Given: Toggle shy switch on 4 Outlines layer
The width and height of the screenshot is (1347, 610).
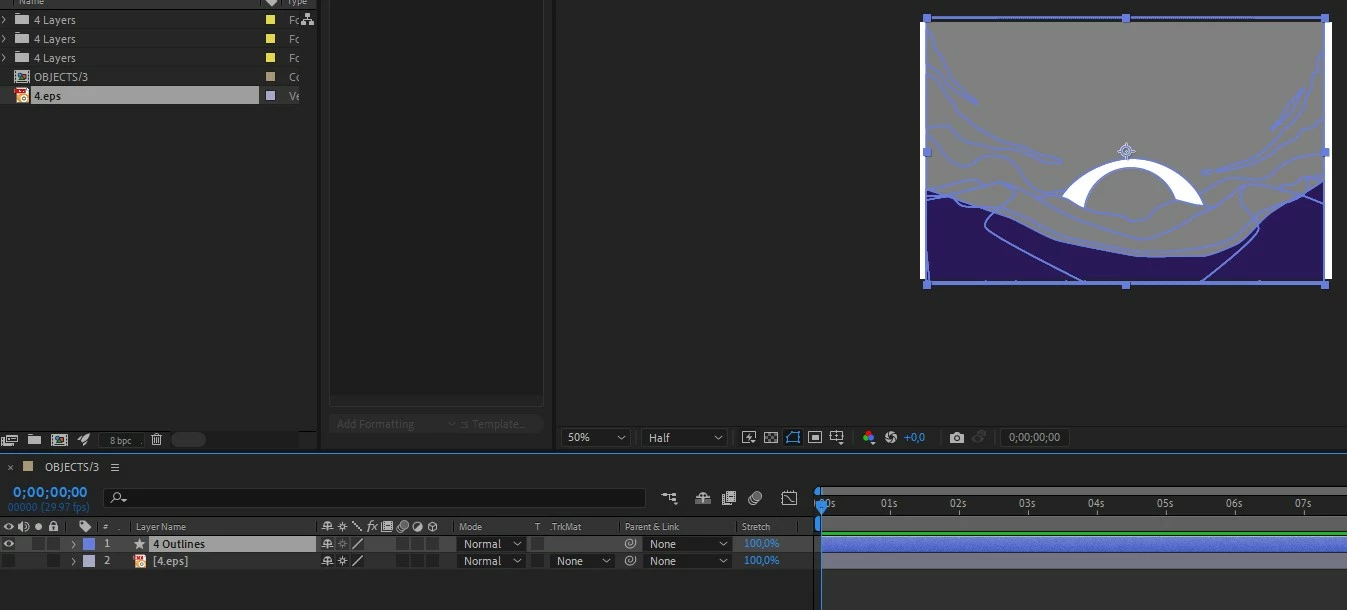Looking at the screenshot, I should (327, 544).
